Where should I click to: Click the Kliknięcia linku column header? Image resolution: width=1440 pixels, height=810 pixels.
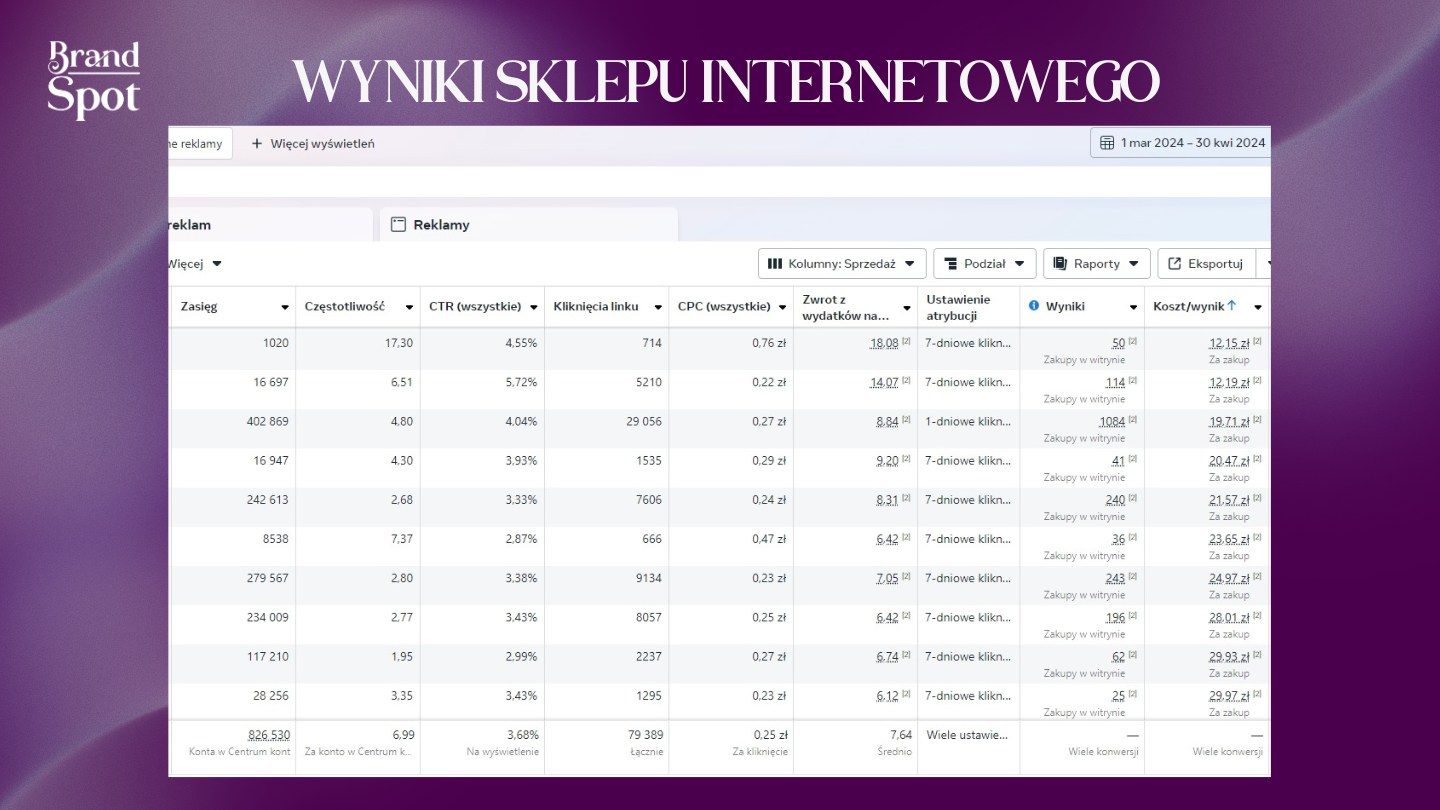[597, 307]
